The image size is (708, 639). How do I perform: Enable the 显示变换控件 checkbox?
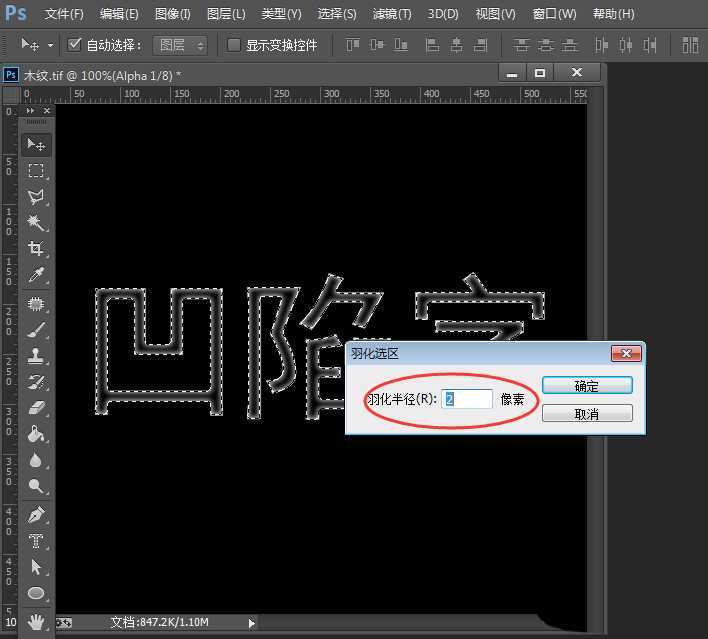pyautogui.click(x=234, y=45)
